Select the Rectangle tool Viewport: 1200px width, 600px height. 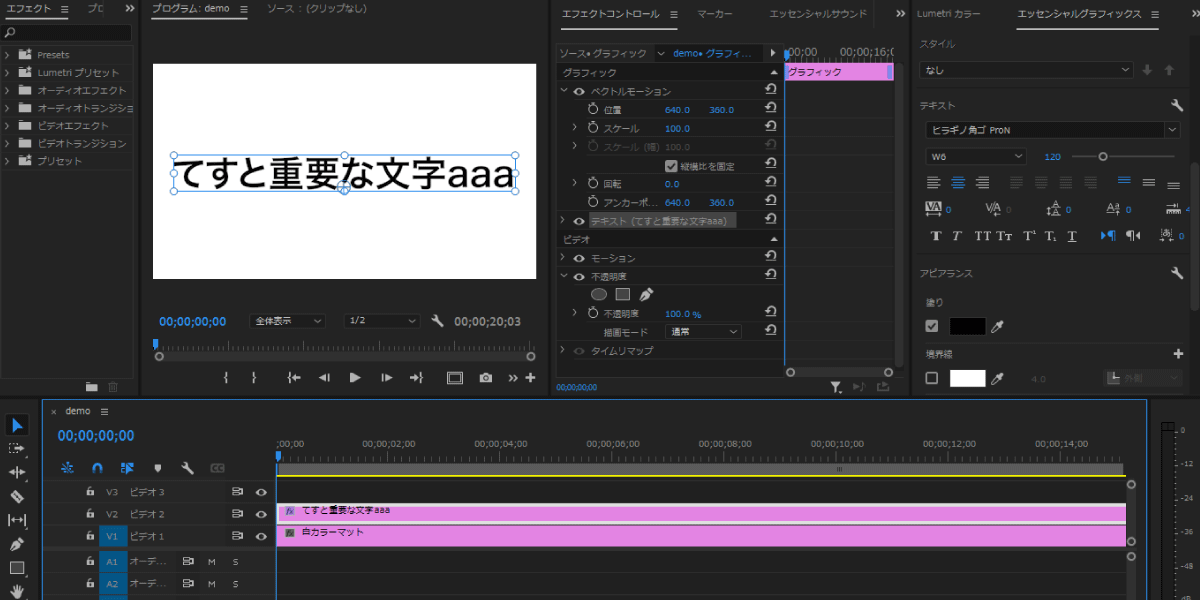click(17, 568)
